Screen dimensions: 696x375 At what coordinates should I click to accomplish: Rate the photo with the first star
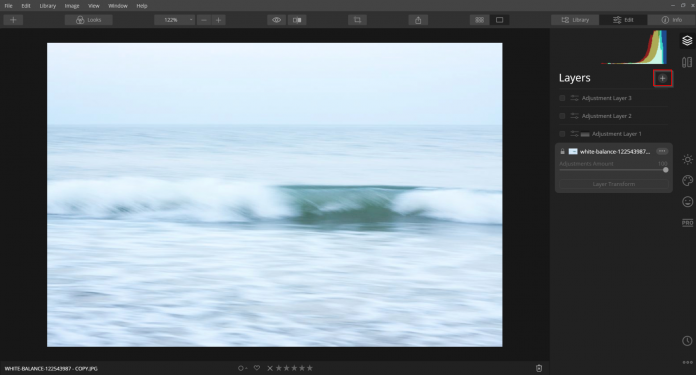pyautogui.click(x=279, y=368)
